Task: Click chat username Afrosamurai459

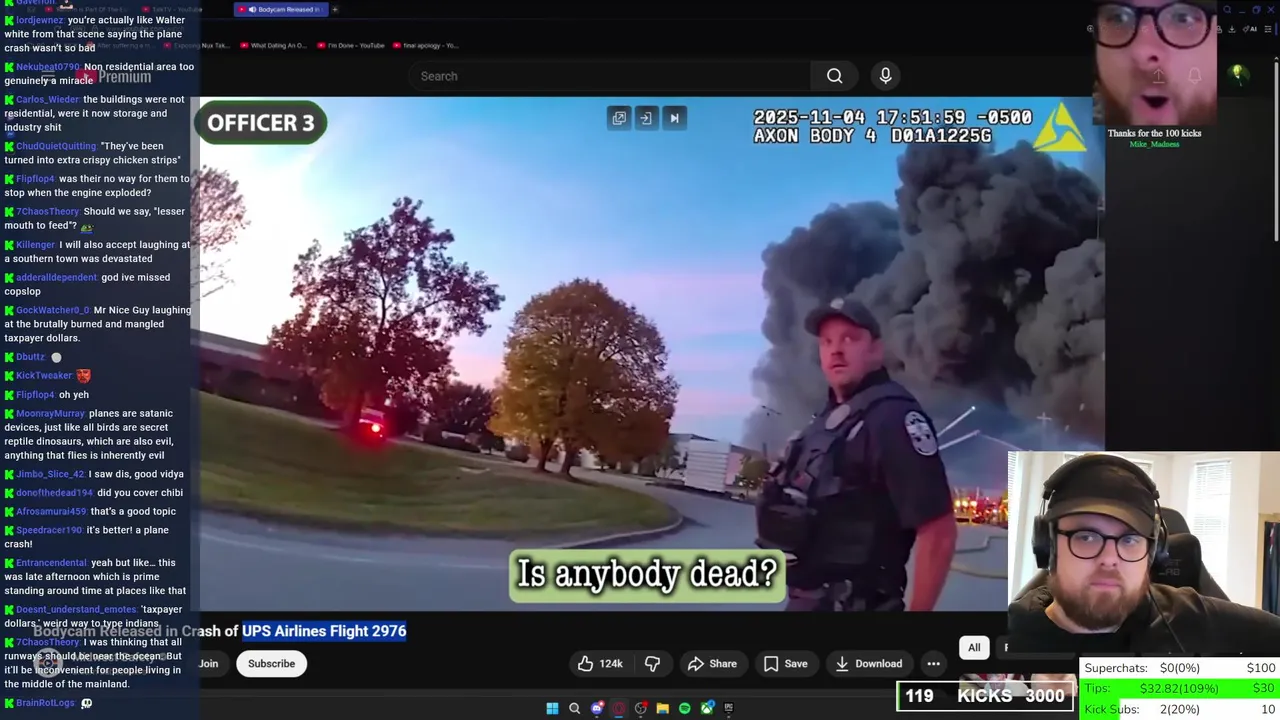Action: pos(52,512)
